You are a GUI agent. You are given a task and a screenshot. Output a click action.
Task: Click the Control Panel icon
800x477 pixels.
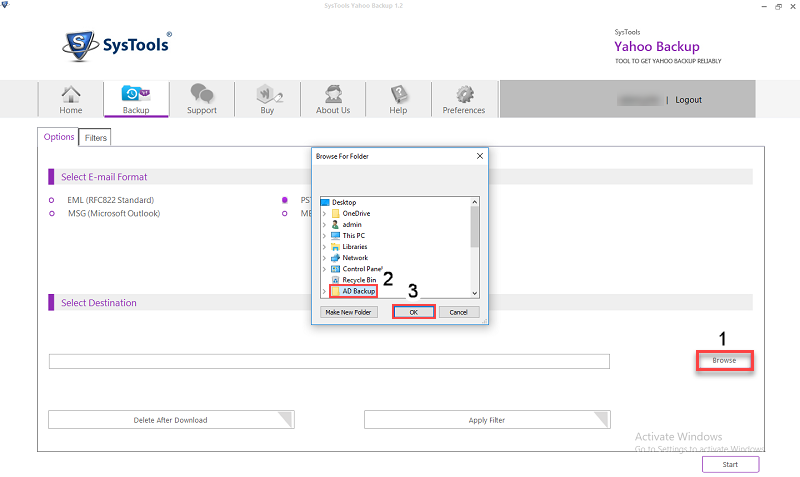(x=335, y=269)
